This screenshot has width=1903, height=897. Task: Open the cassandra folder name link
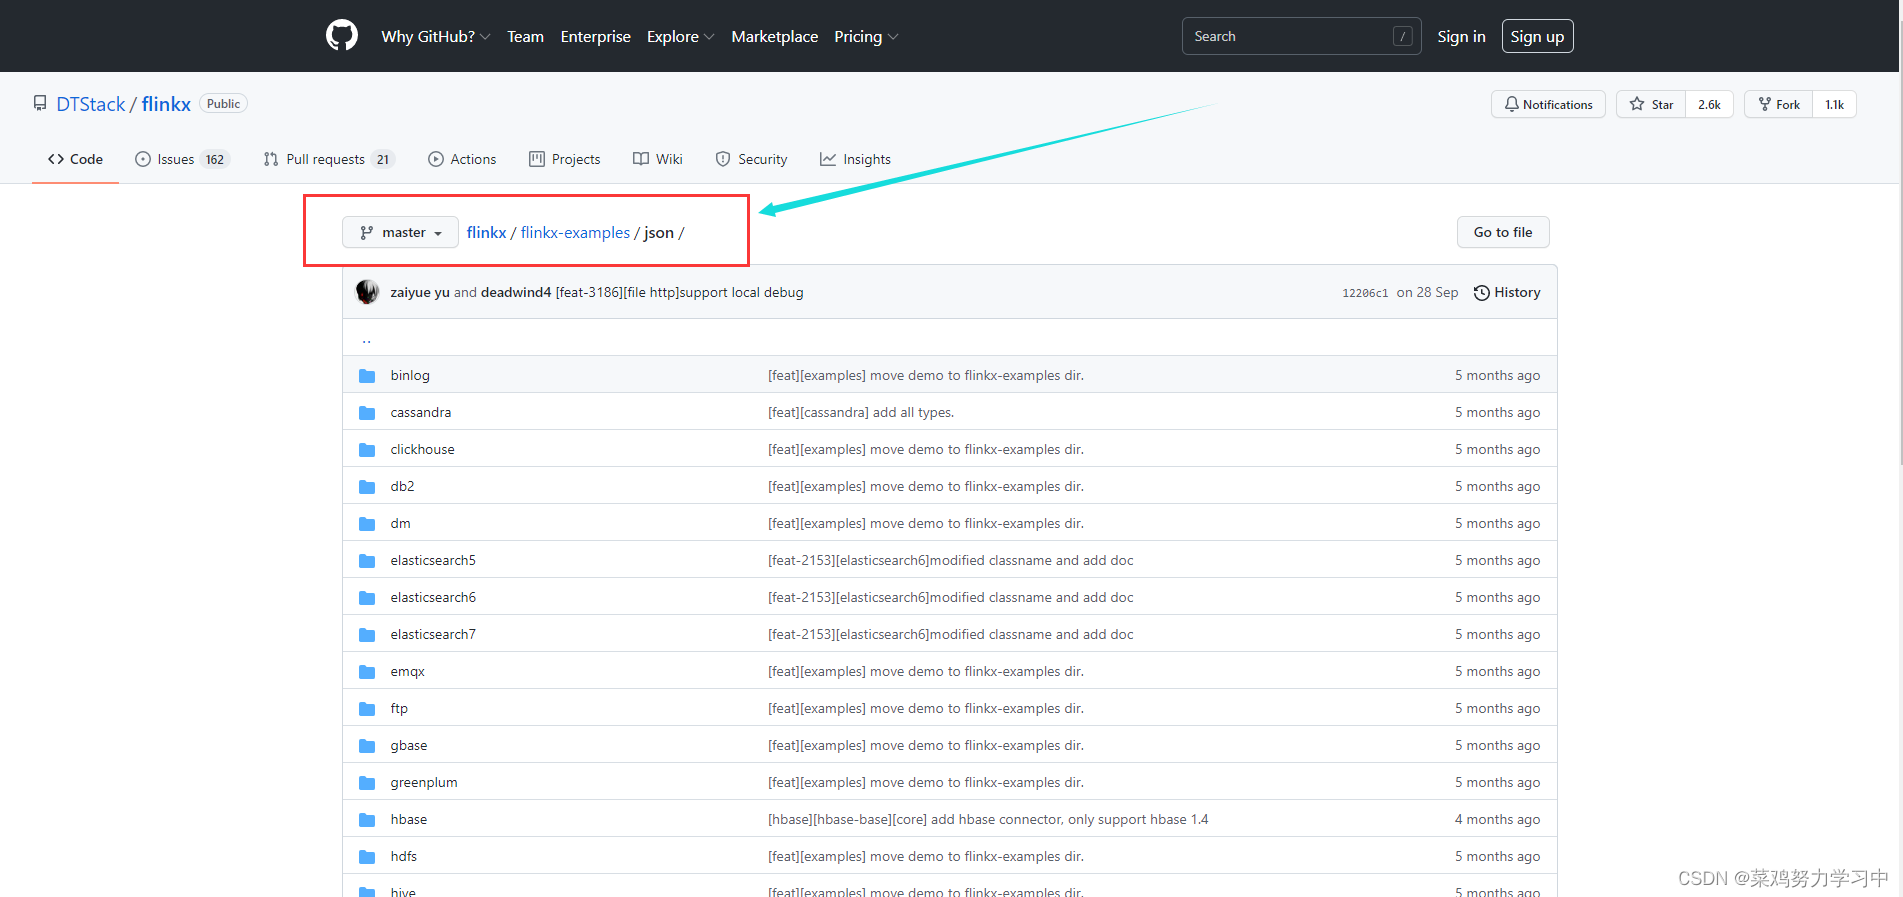pos(420,412)
